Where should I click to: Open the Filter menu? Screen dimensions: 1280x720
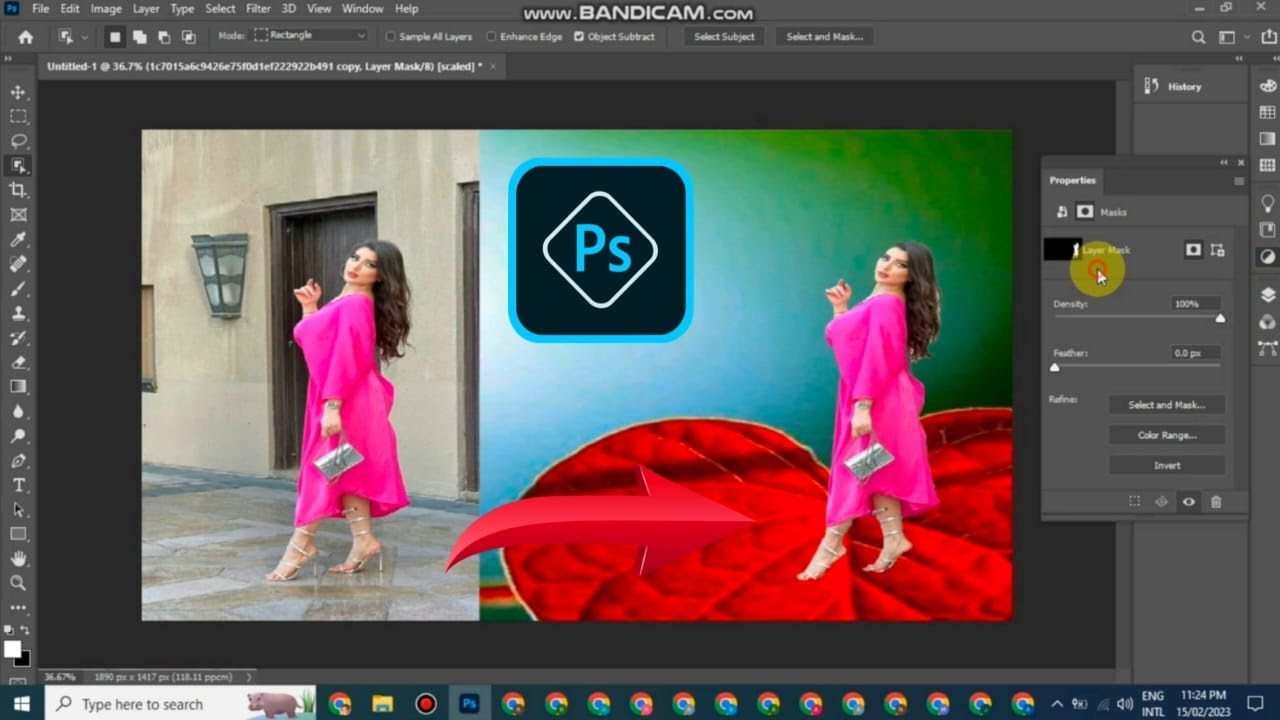click(x=258, y=9)
